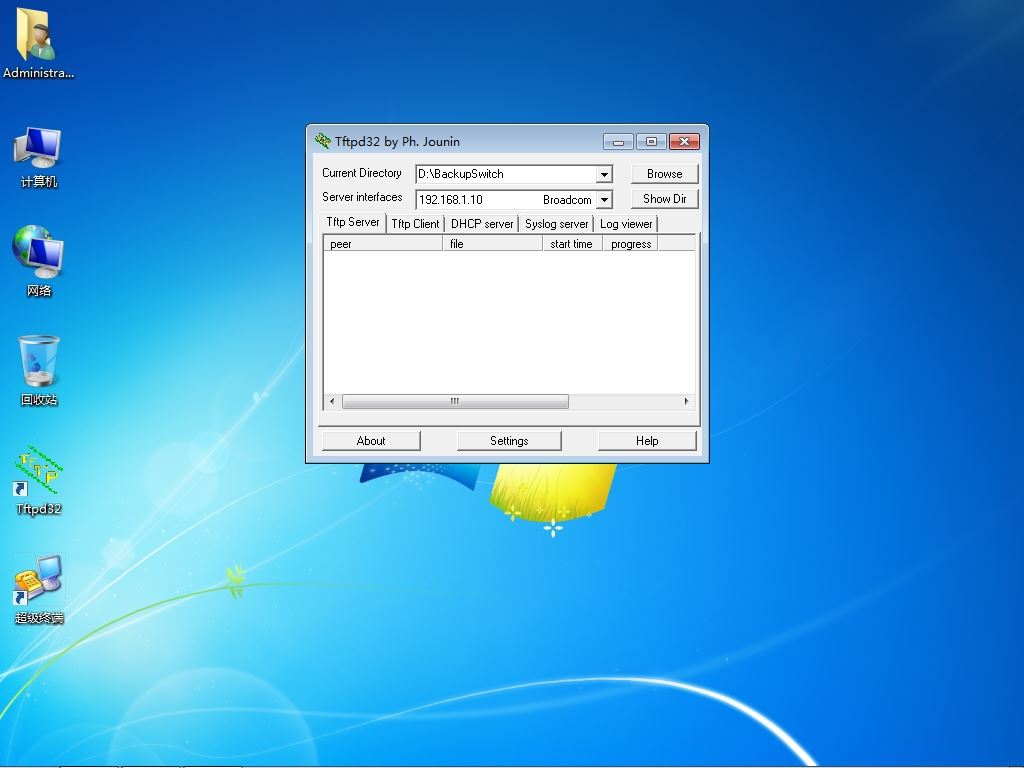Open the Syslog server tab
The image size is (1024, 768).
(x=556, y=224)
